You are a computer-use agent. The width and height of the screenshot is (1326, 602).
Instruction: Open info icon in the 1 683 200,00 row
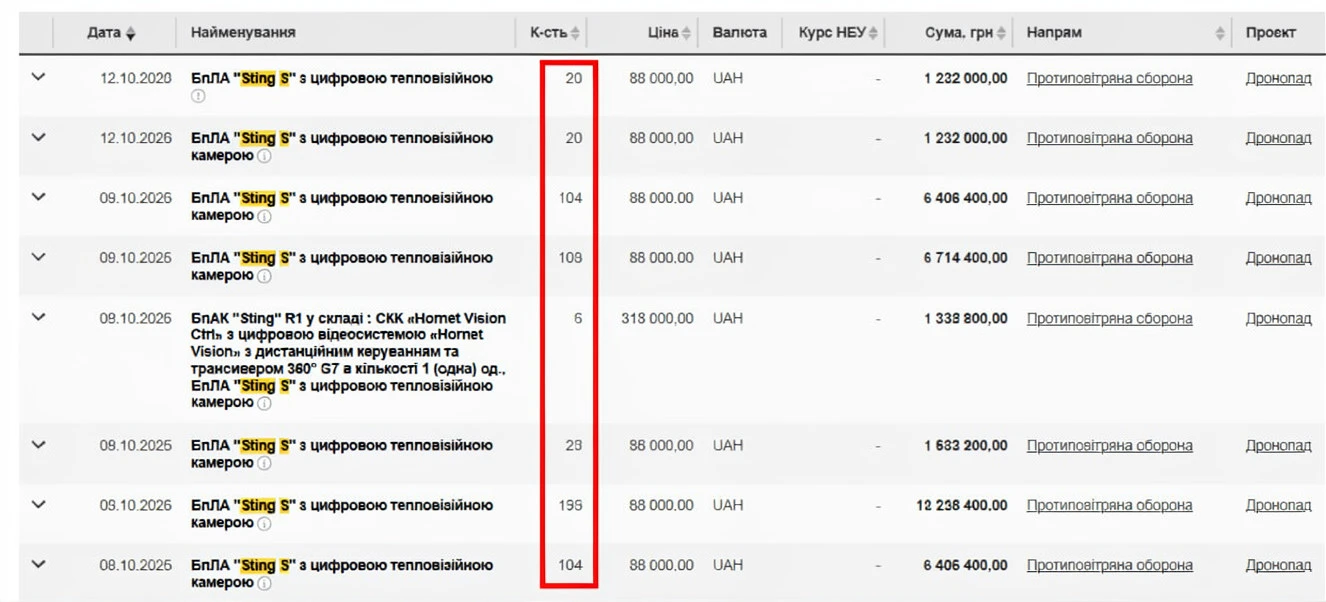click(264, 463)
